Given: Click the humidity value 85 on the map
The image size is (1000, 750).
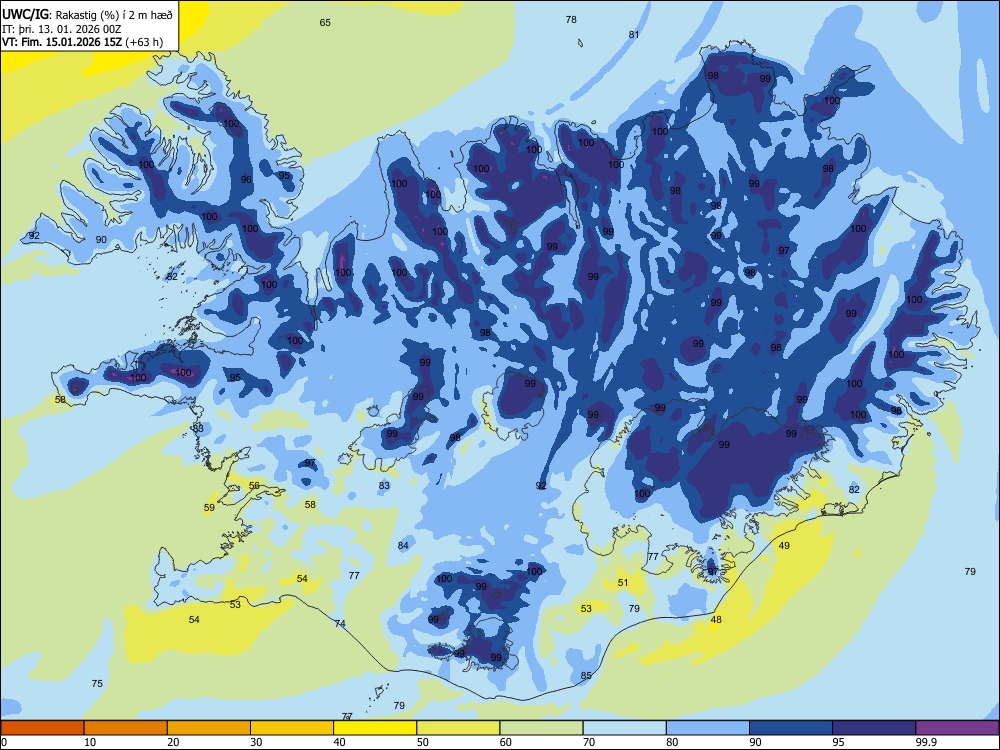Looking at the screenshot, I should pyautogui.click(x=586, y=676).
